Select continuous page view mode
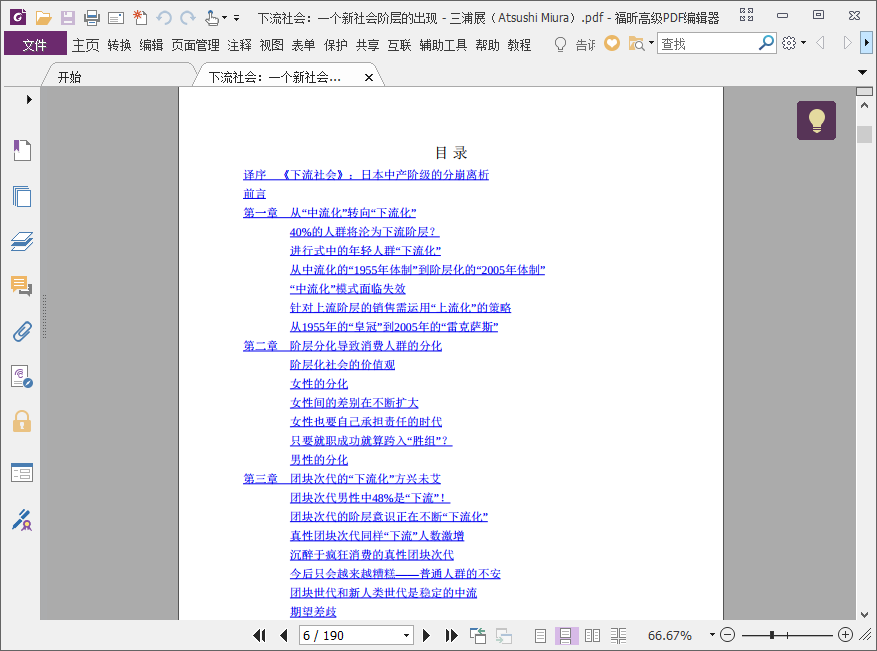Image resolution: width=877 pixels, height=651 pixels. [x=565, y=635]
